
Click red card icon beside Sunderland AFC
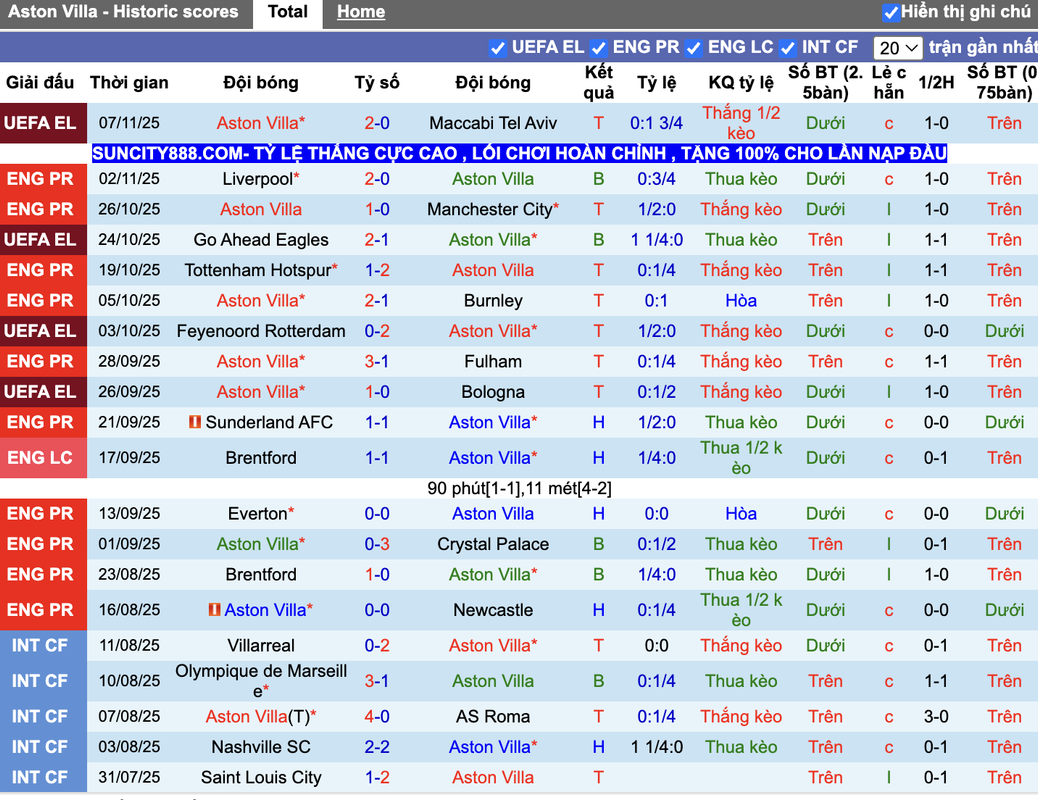pyautogui.click(x=195, y=421)
